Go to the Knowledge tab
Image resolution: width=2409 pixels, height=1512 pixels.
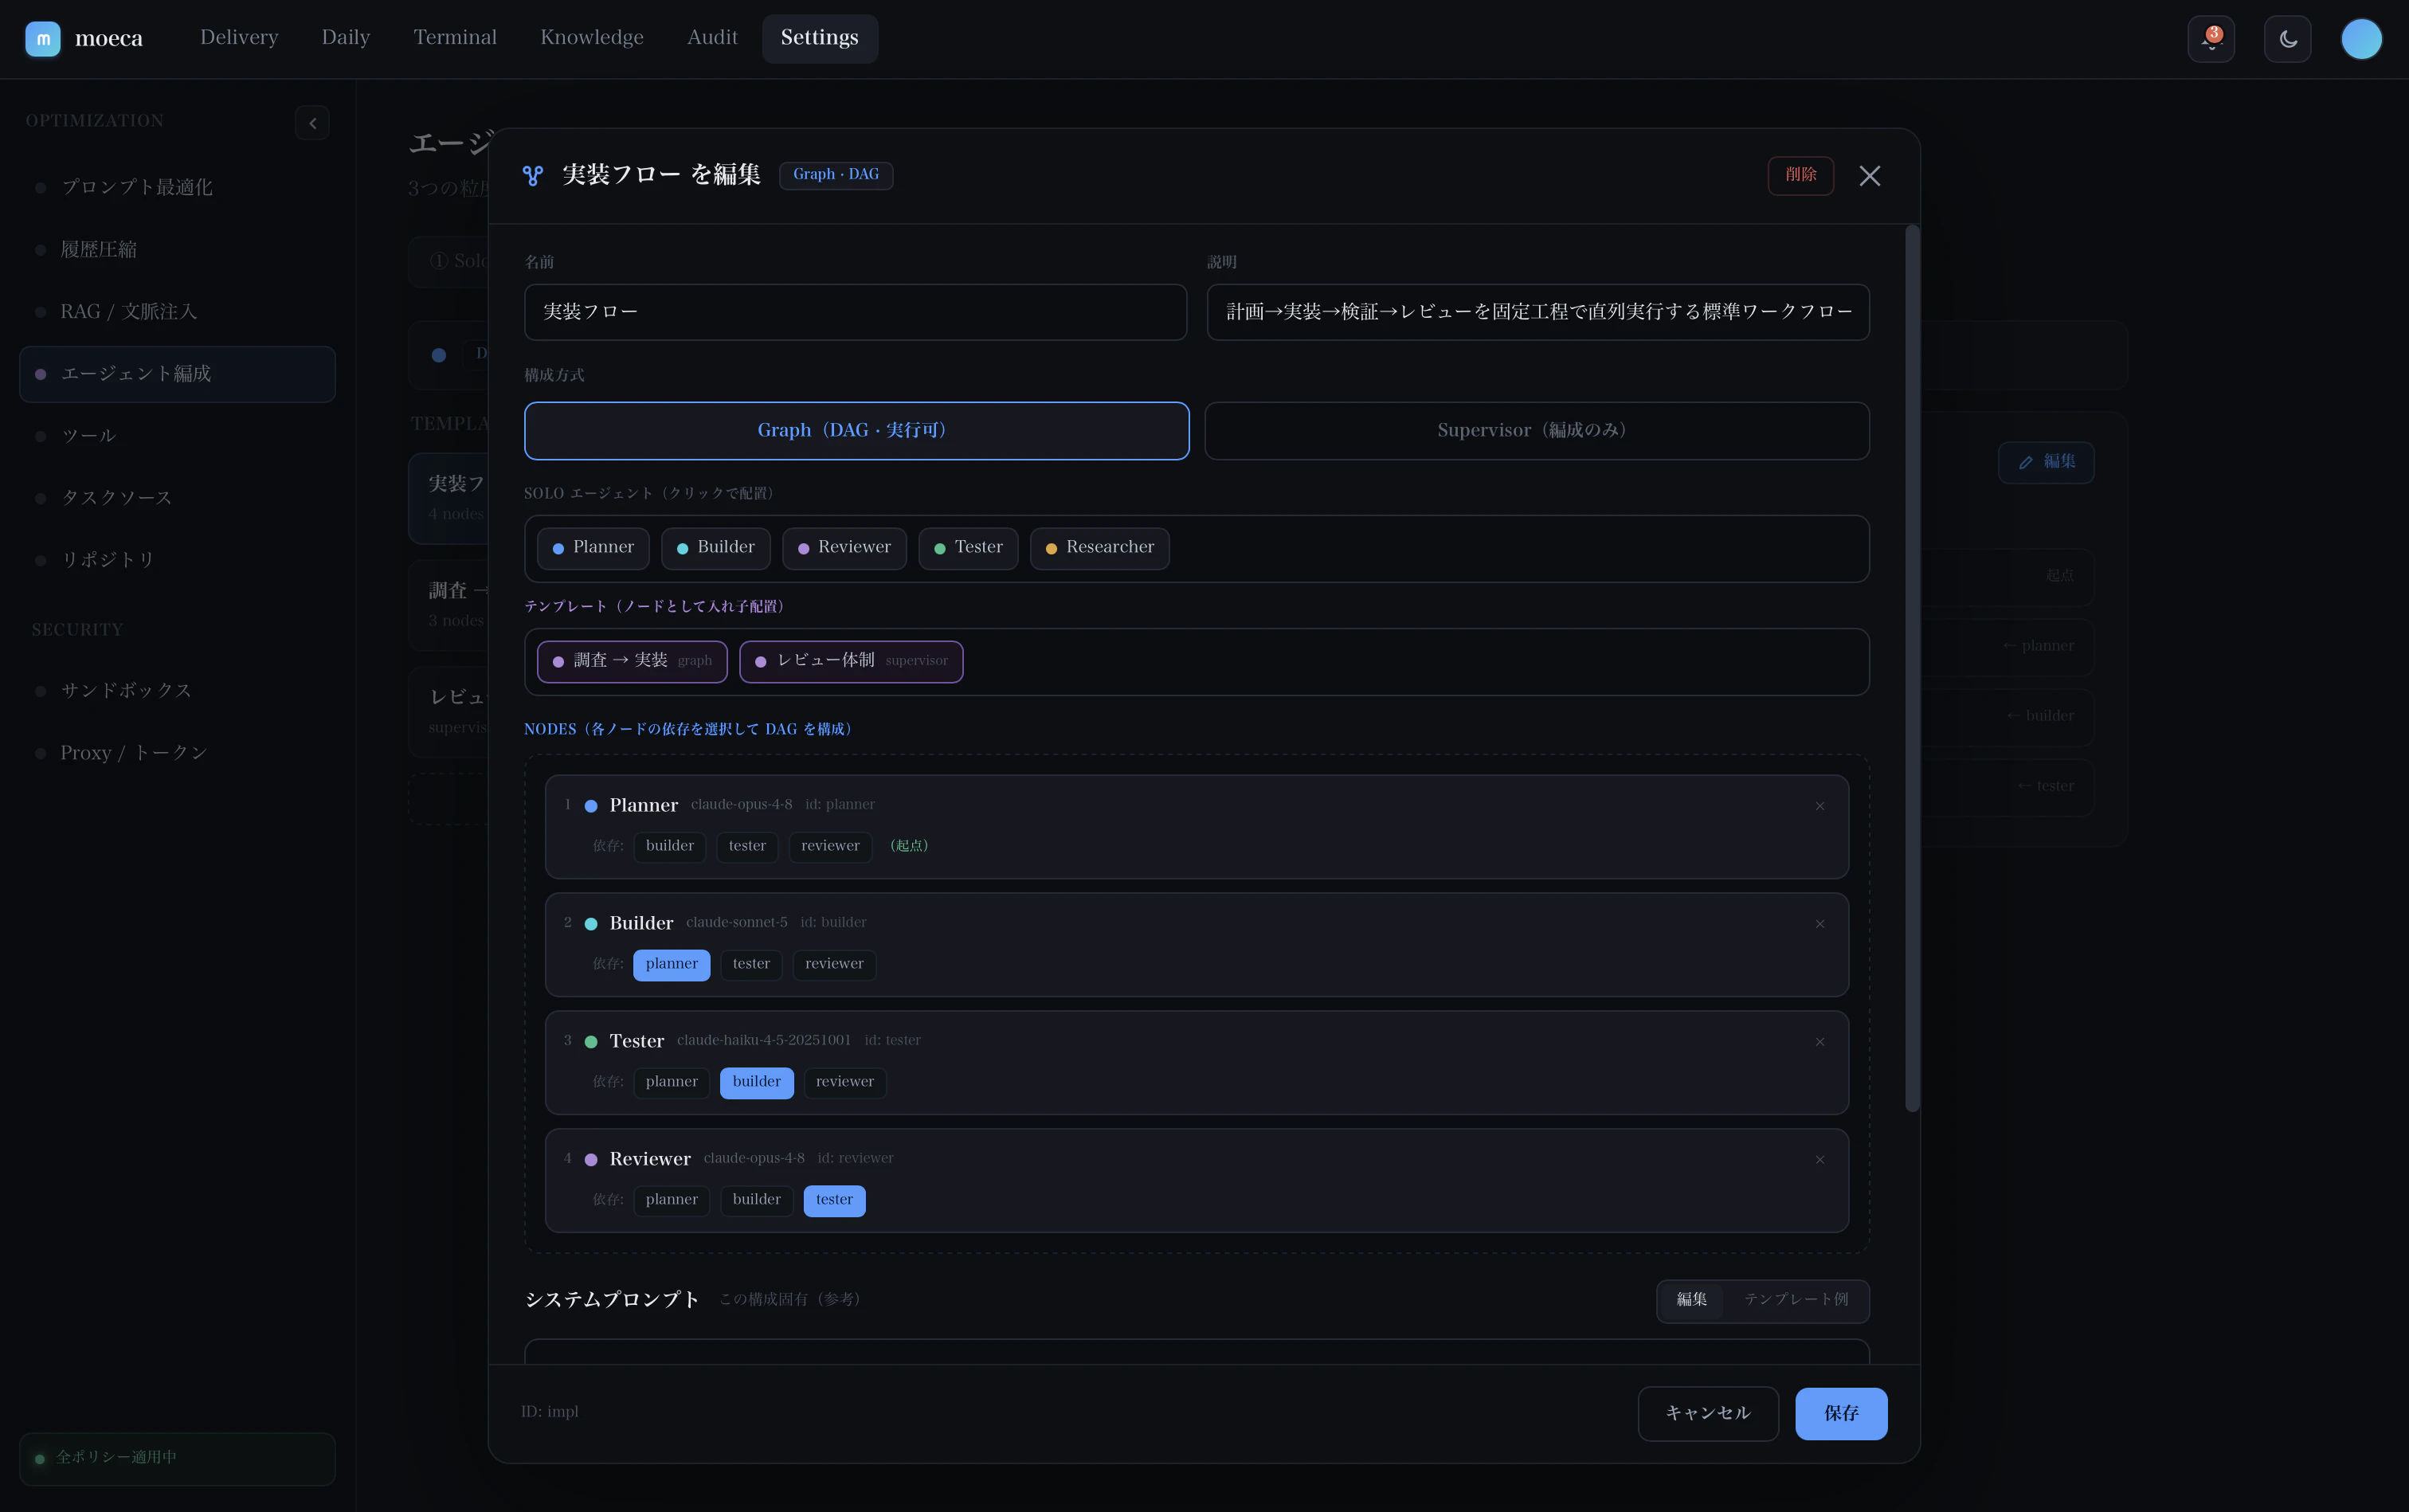click(592, 38)
